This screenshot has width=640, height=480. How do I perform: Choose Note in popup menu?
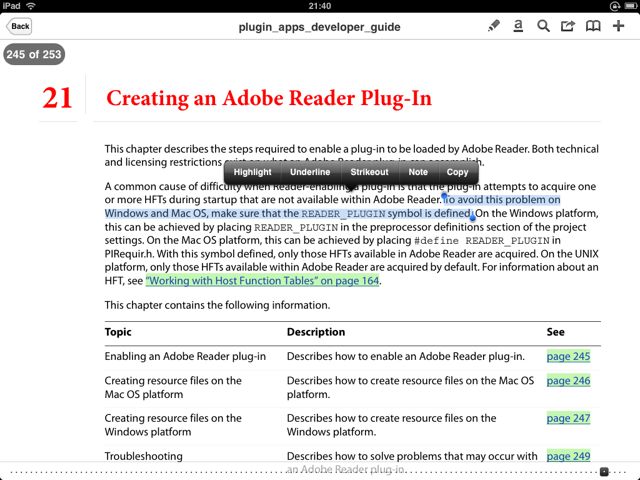click(x=418, y=172)
